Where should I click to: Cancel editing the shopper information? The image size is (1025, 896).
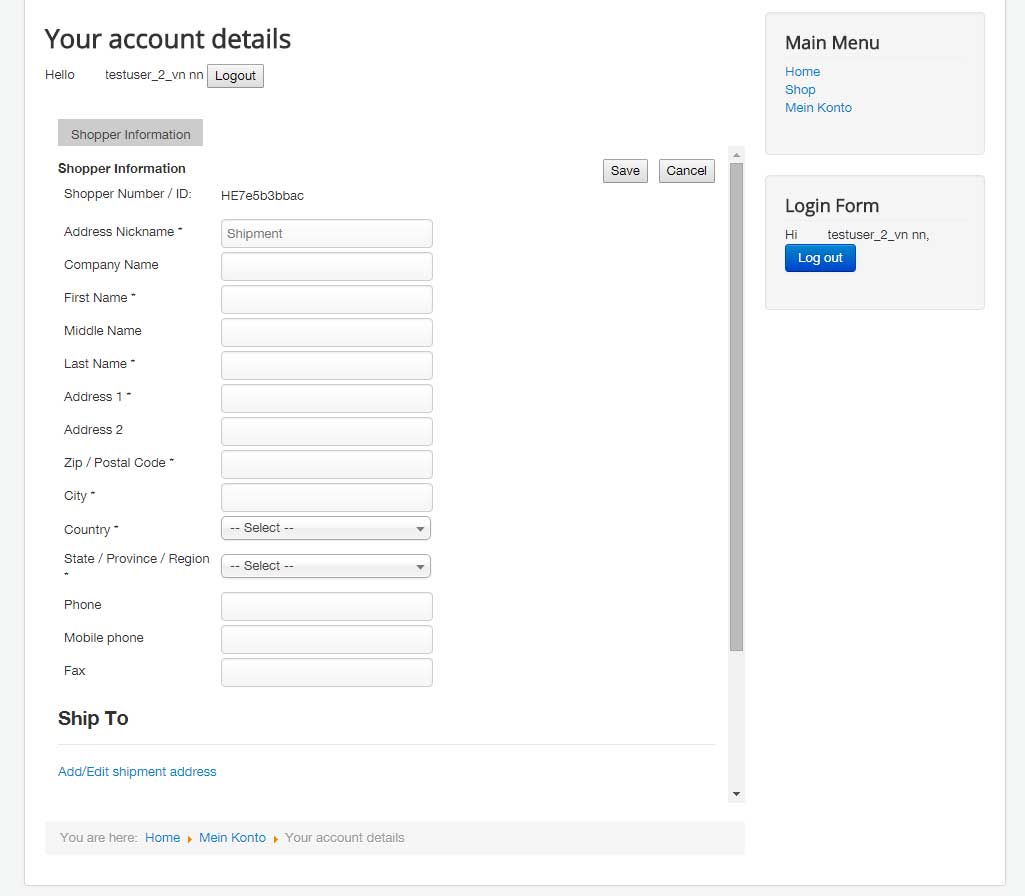coord(686,171)
